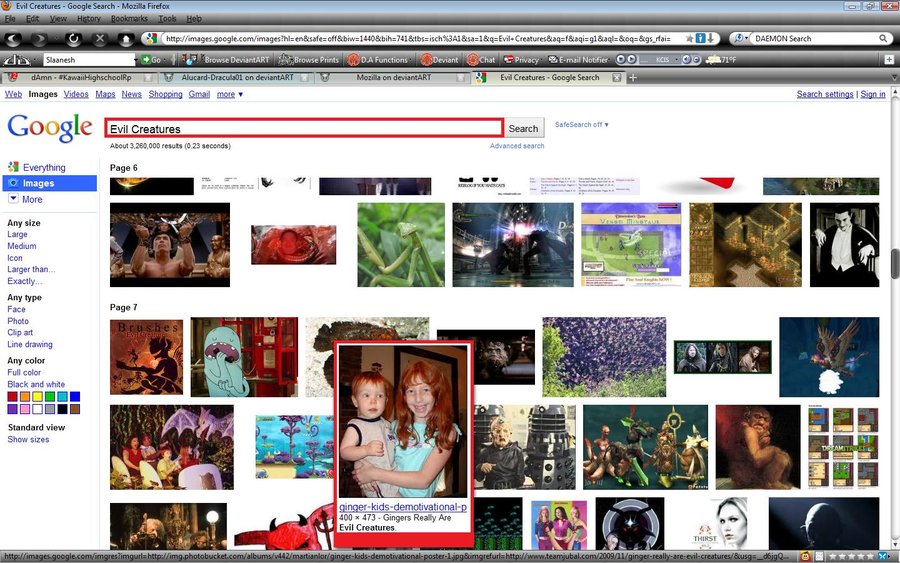
Task: Open the Bookmarks menu
Action: pos(129,18)
